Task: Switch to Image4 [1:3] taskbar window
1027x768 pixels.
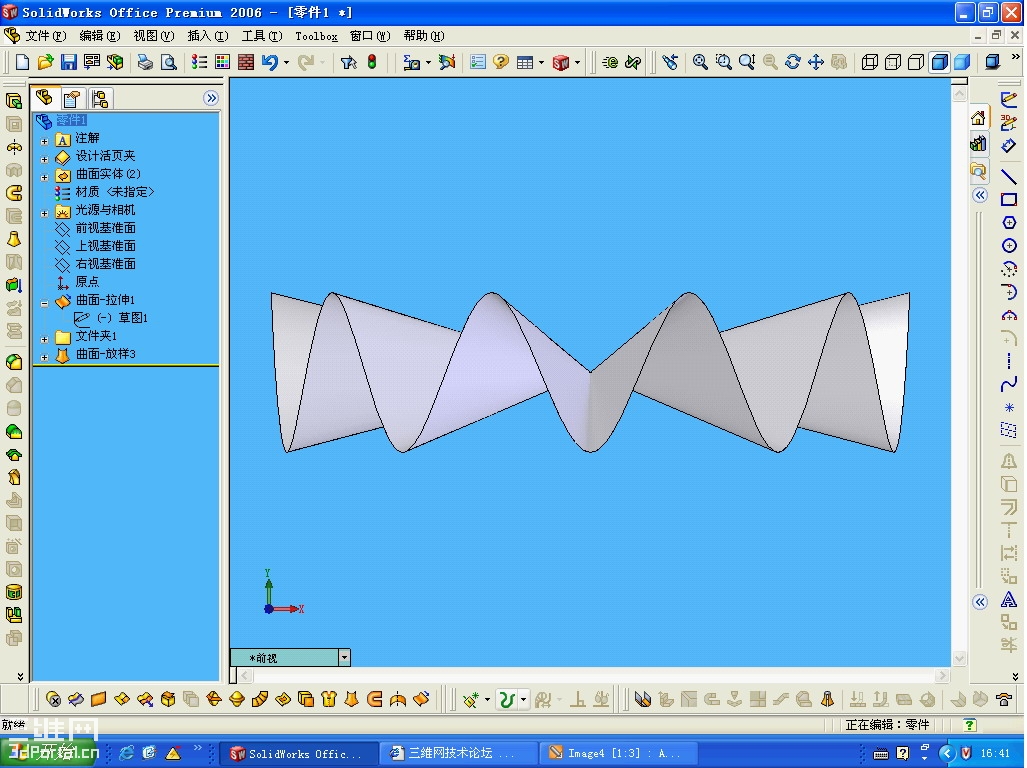Action: click(x=620, y=753)
